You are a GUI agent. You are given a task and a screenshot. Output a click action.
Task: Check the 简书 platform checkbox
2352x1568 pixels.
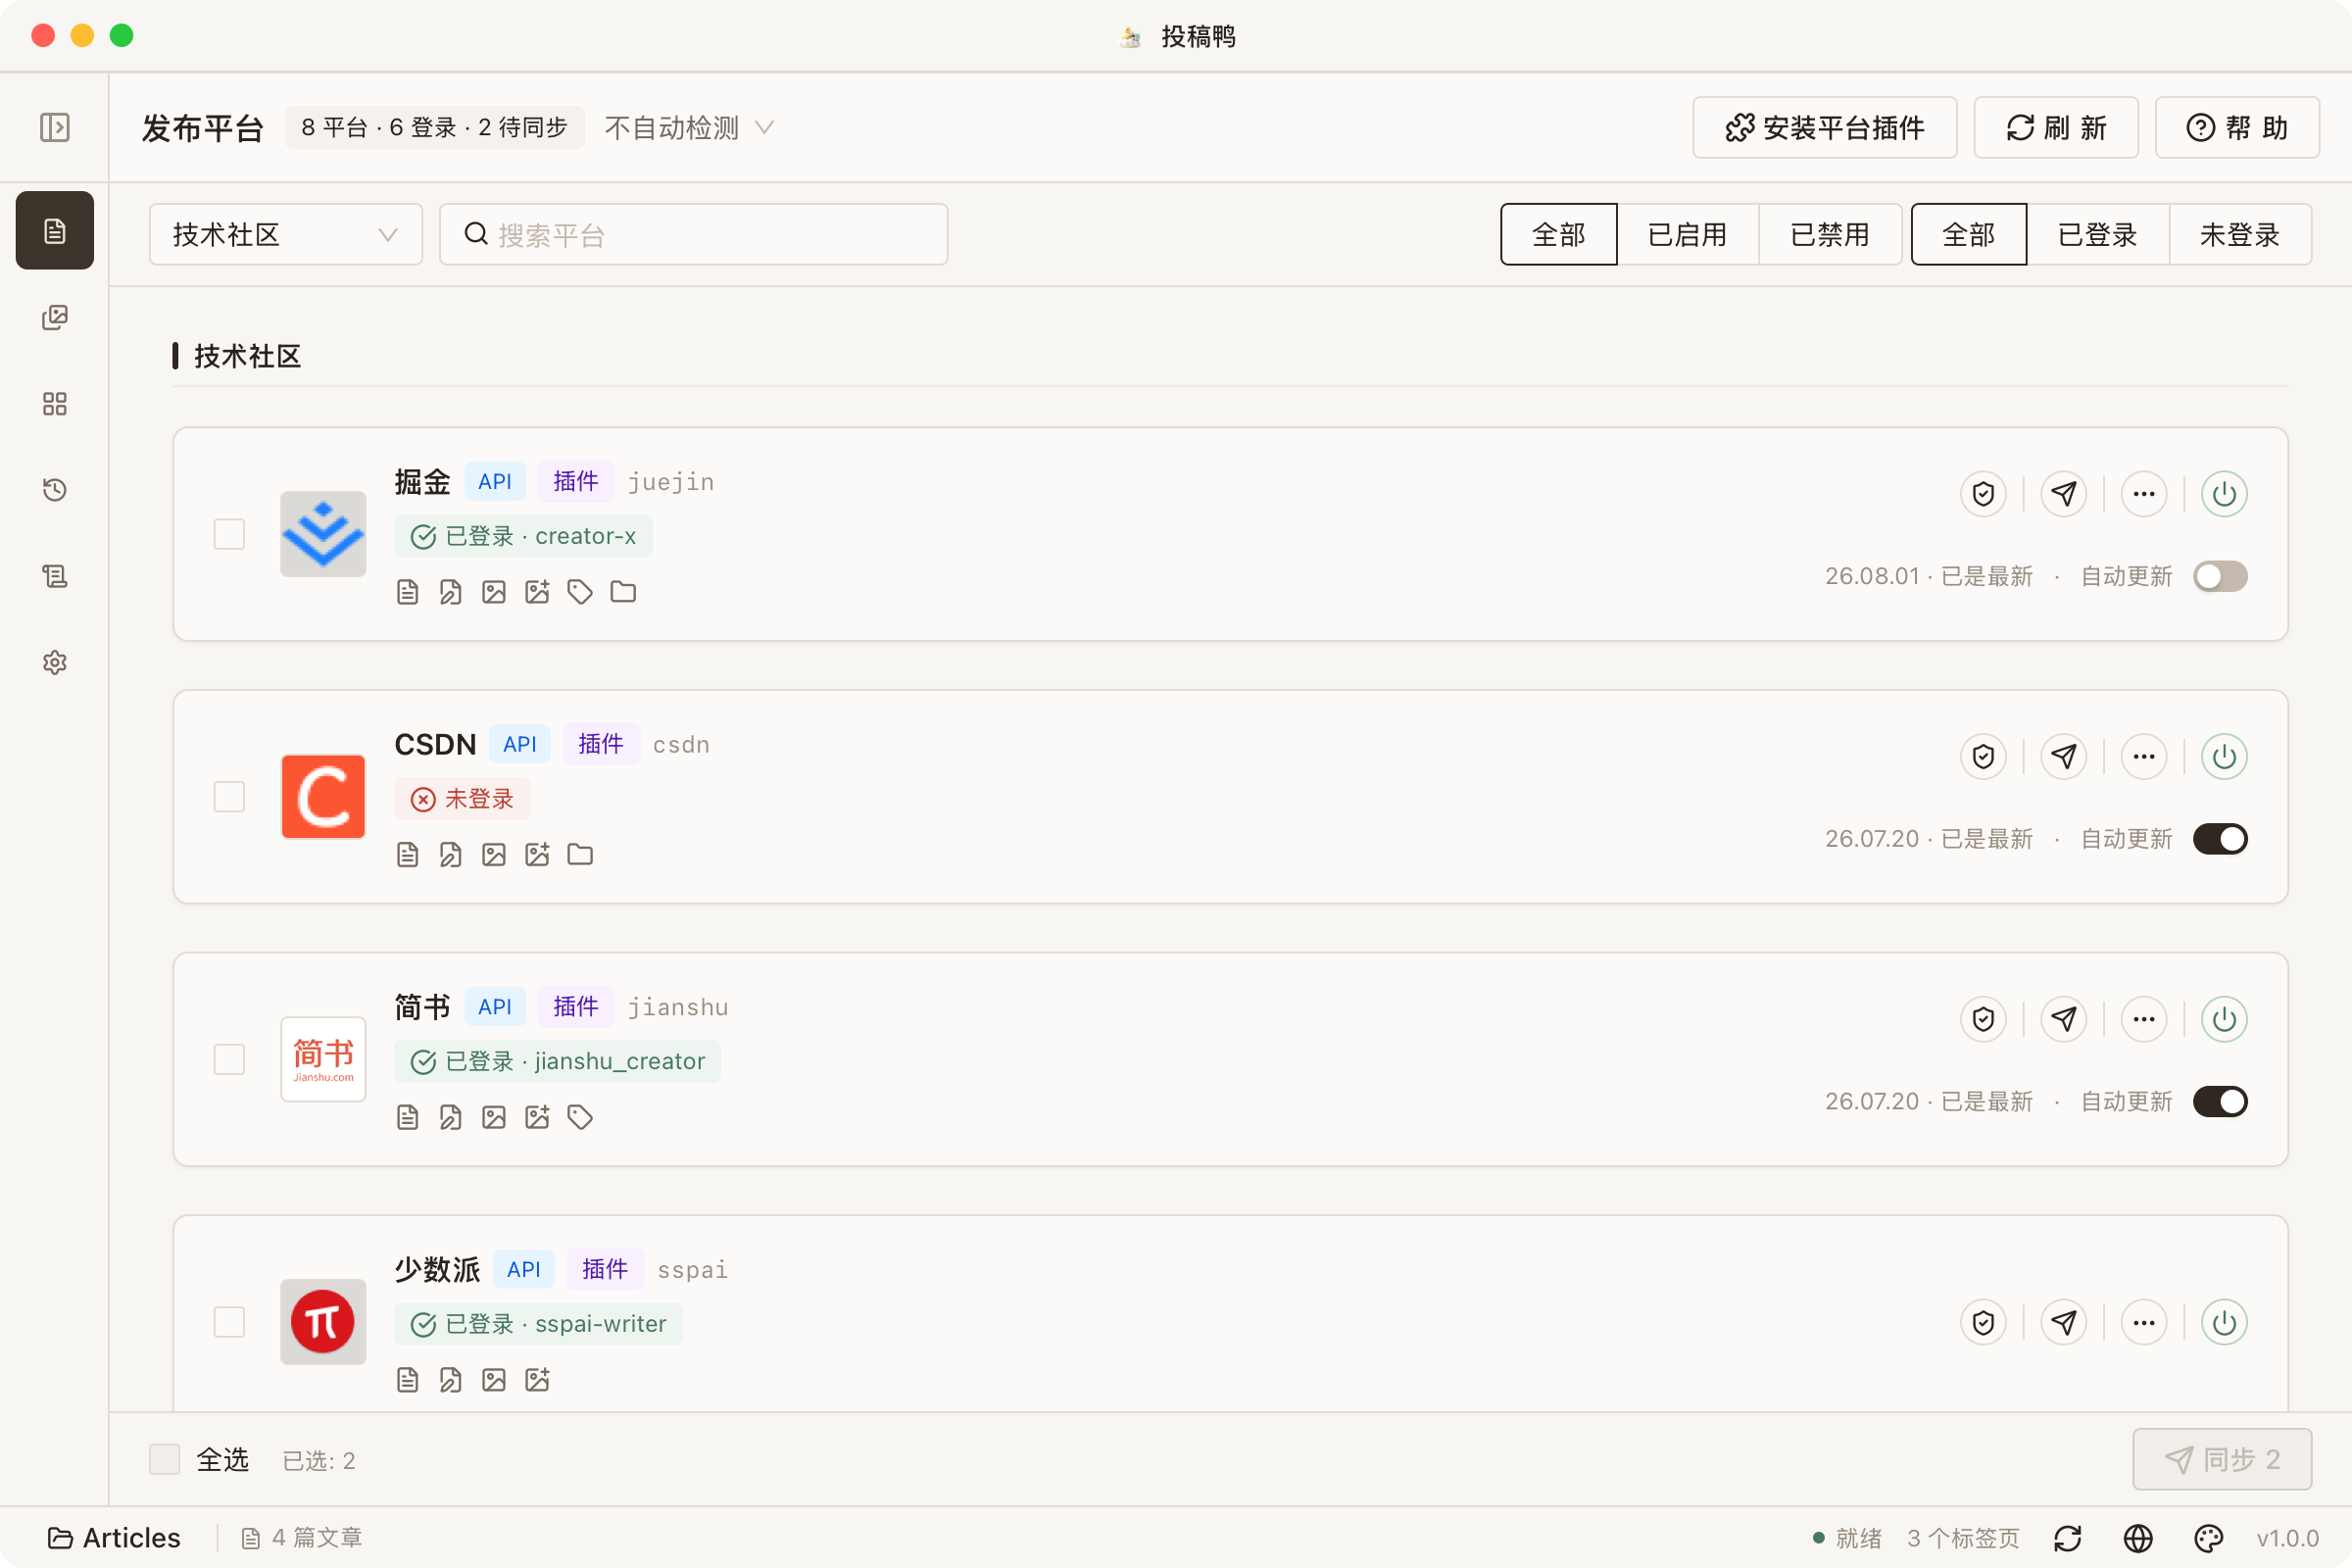click(229, 1059)
